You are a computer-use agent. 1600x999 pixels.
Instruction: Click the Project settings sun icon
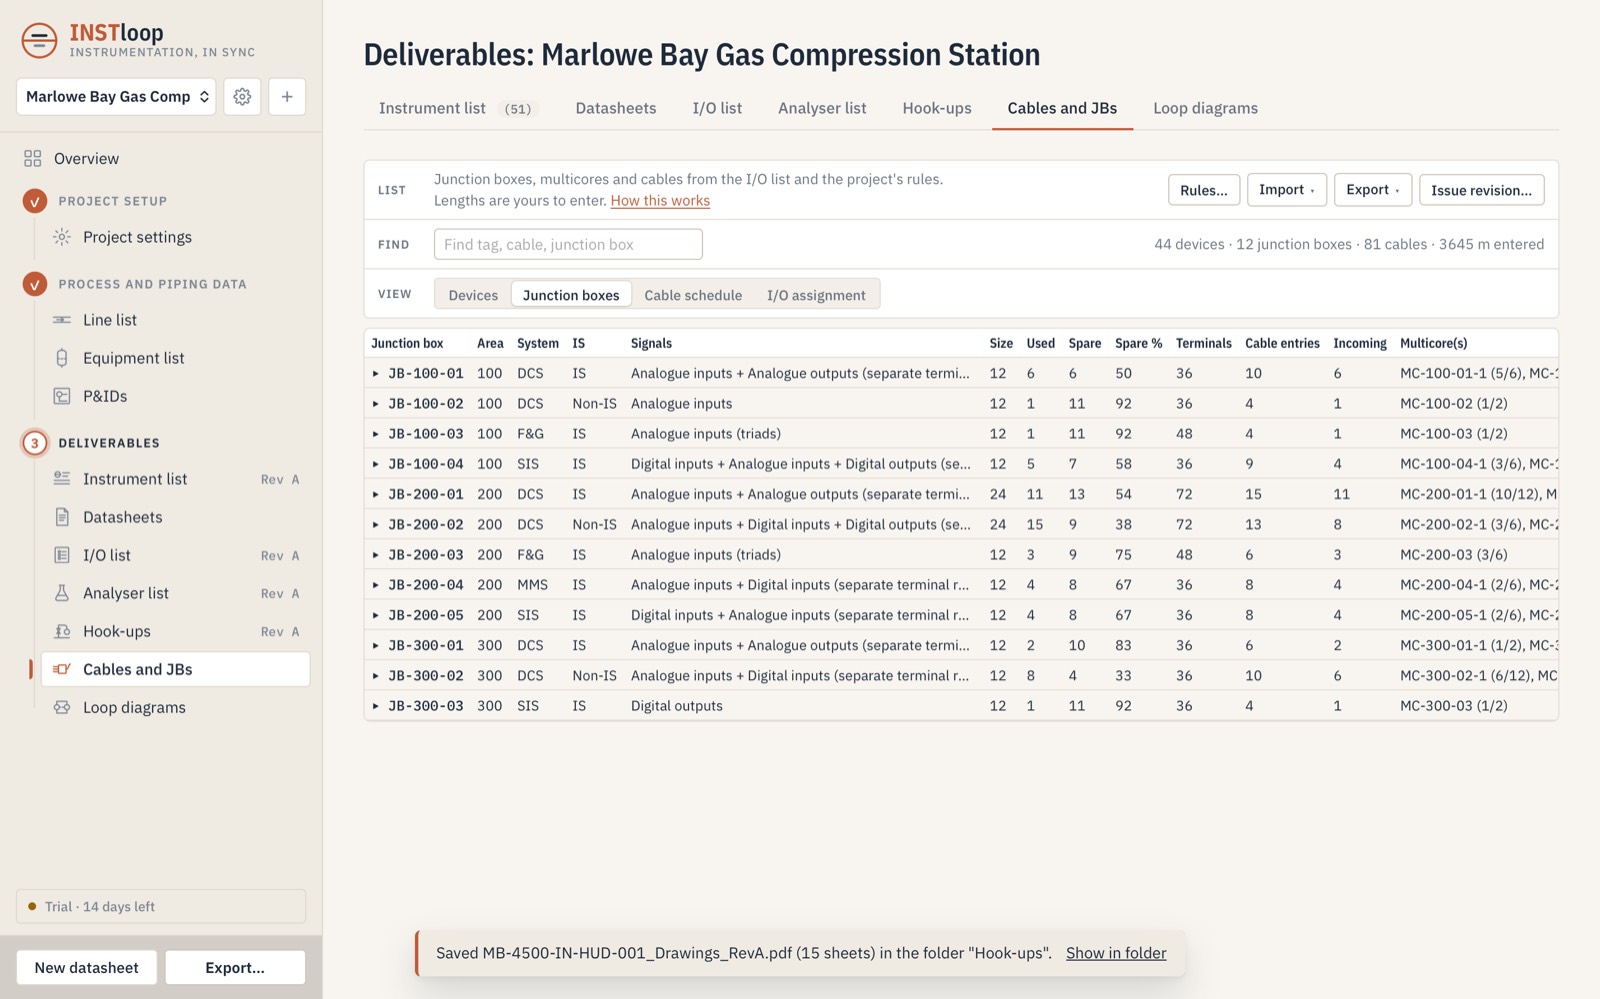pyautogui.click(x=62, y=237)
